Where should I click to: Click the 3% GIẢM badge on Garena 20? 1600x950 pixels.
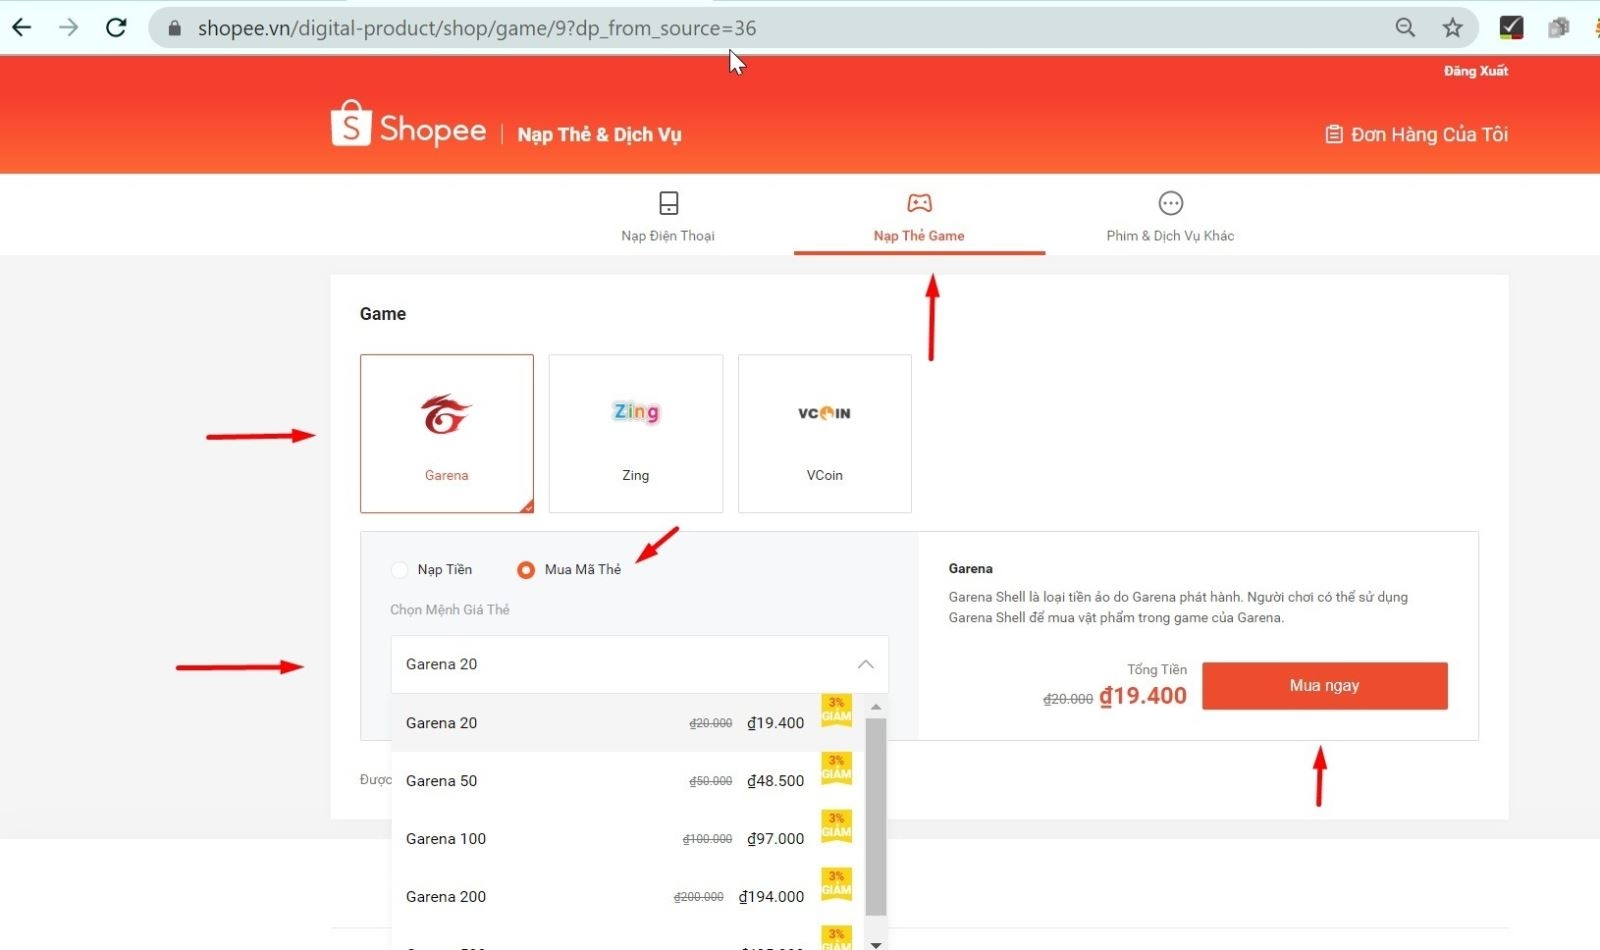[837, 710]
